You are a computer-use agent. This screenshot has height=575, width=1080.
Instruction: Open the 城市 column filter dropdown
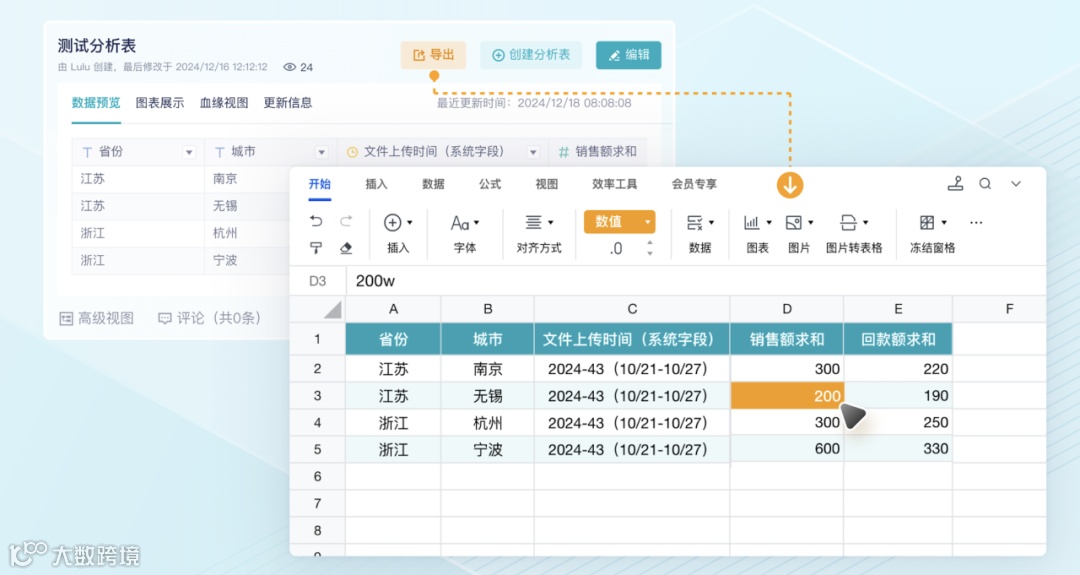pos(321,152)
